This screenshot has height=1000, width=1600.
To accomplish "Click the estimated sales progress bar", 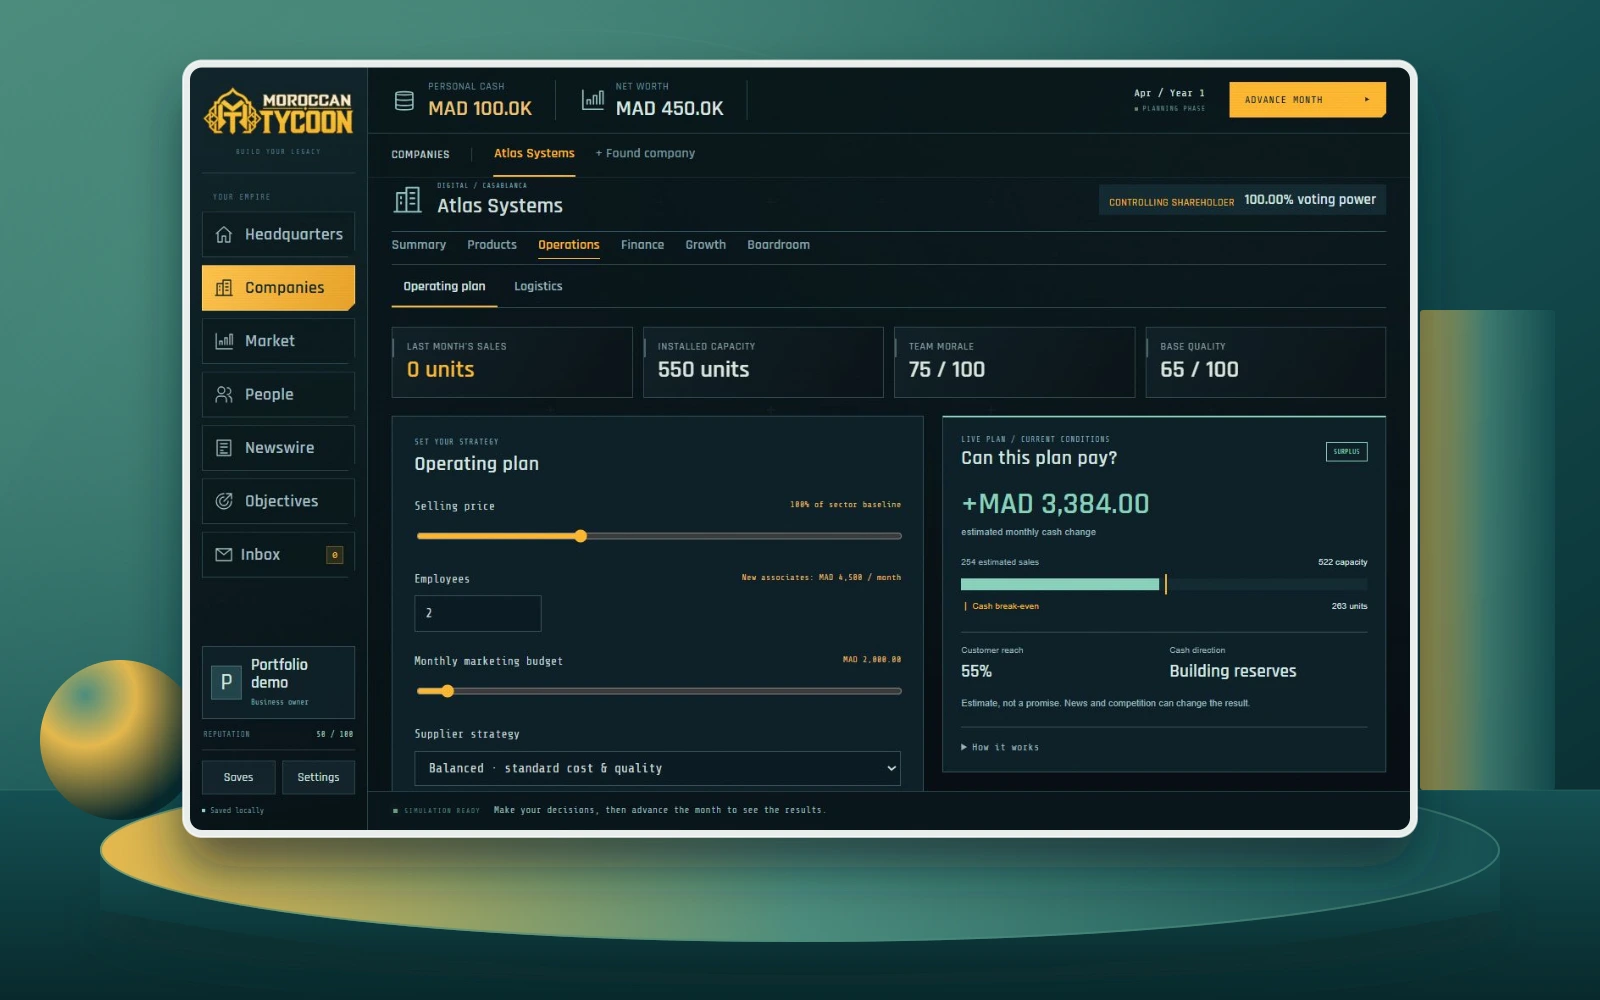I will coord(1164,584).
